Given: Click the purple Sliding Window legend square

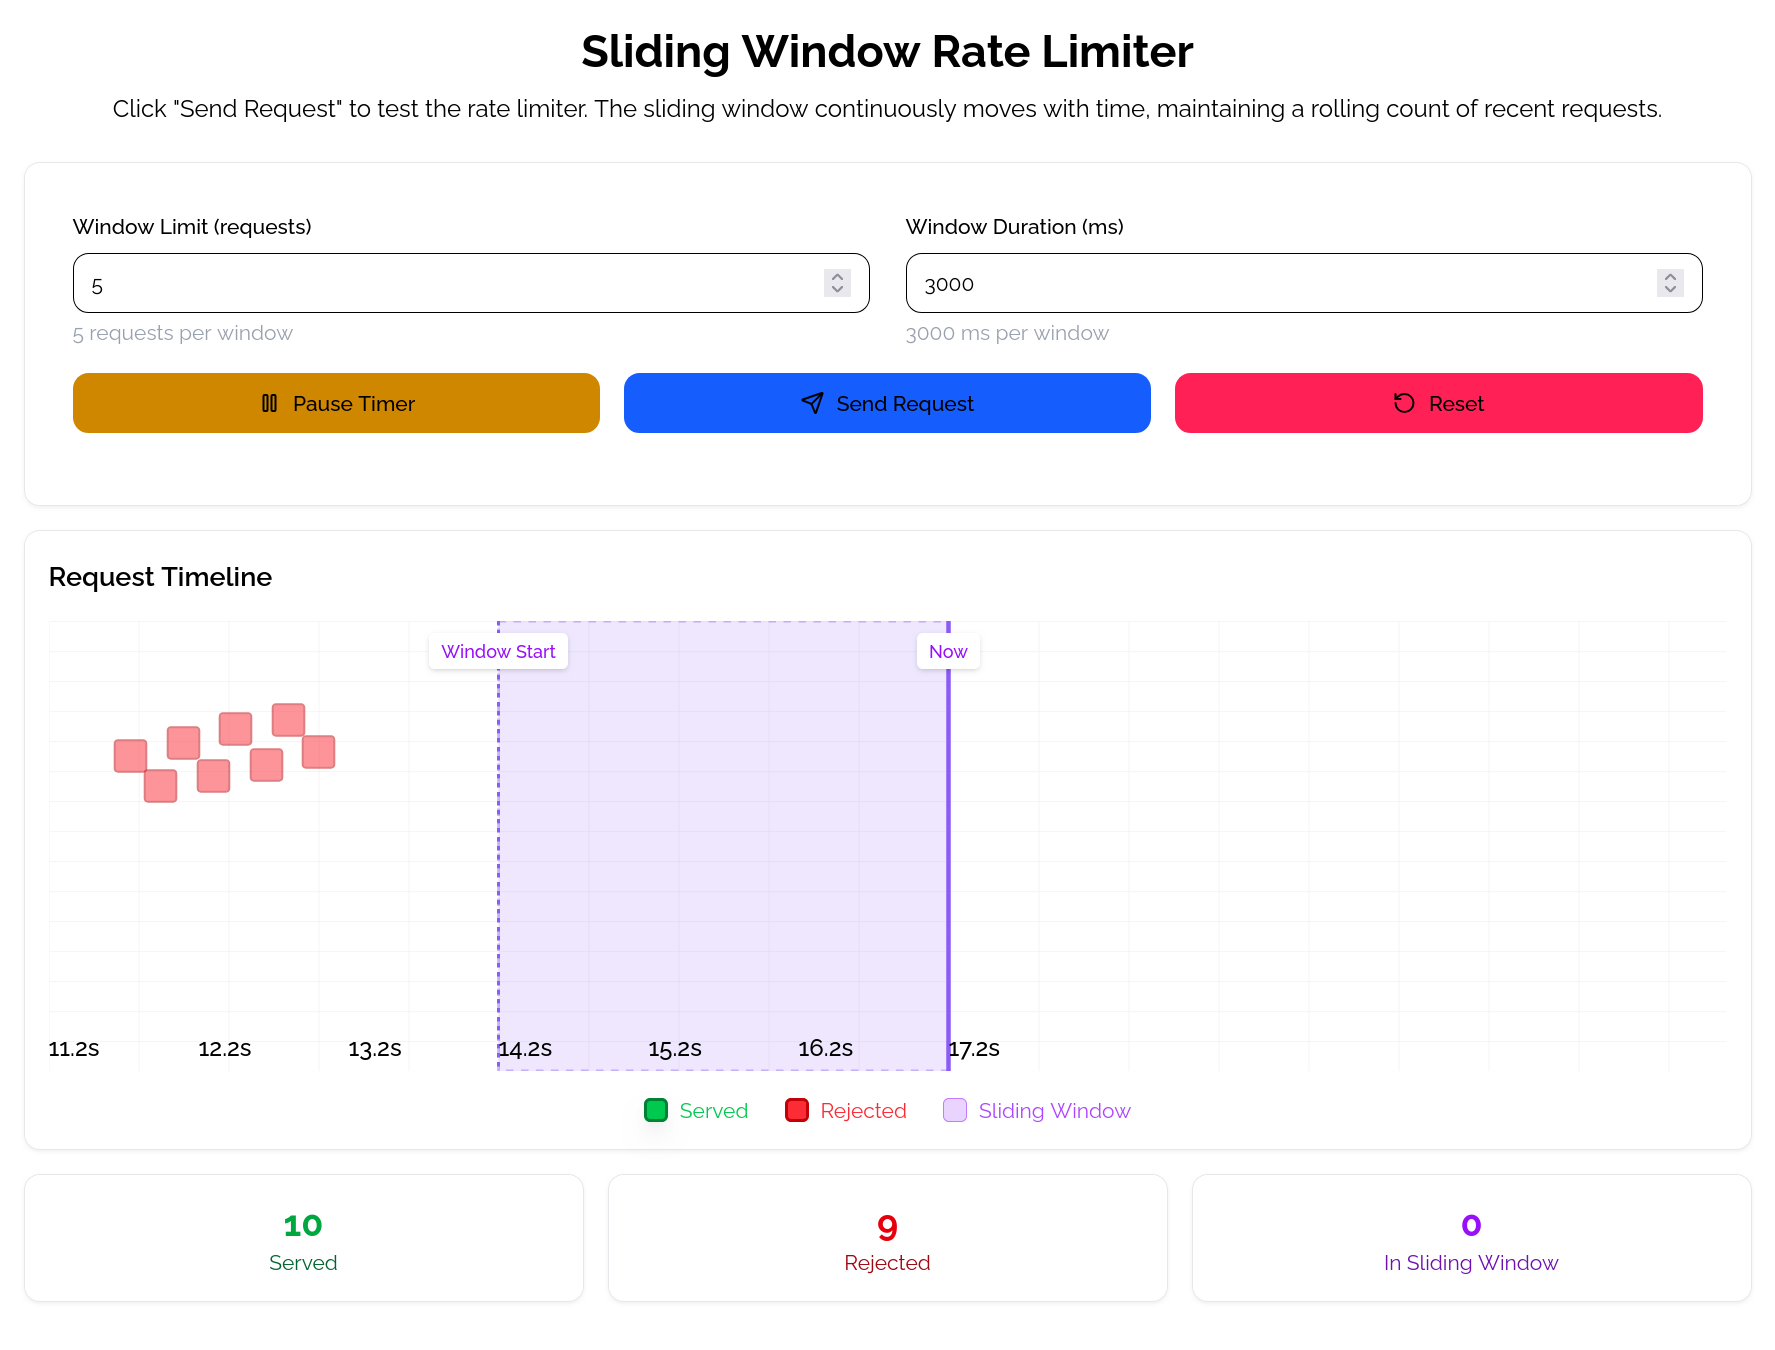Looking at the screenshot, I should (x=954, y=1110).
